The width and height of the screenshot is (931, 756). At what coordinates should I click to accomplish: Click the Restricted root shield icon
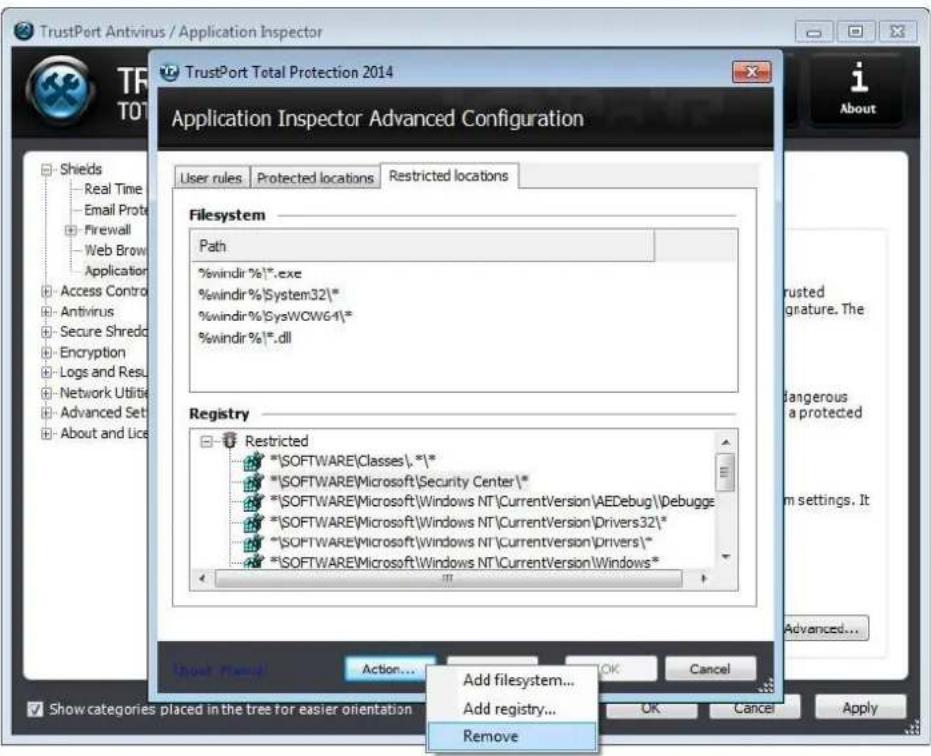(230, 441)
